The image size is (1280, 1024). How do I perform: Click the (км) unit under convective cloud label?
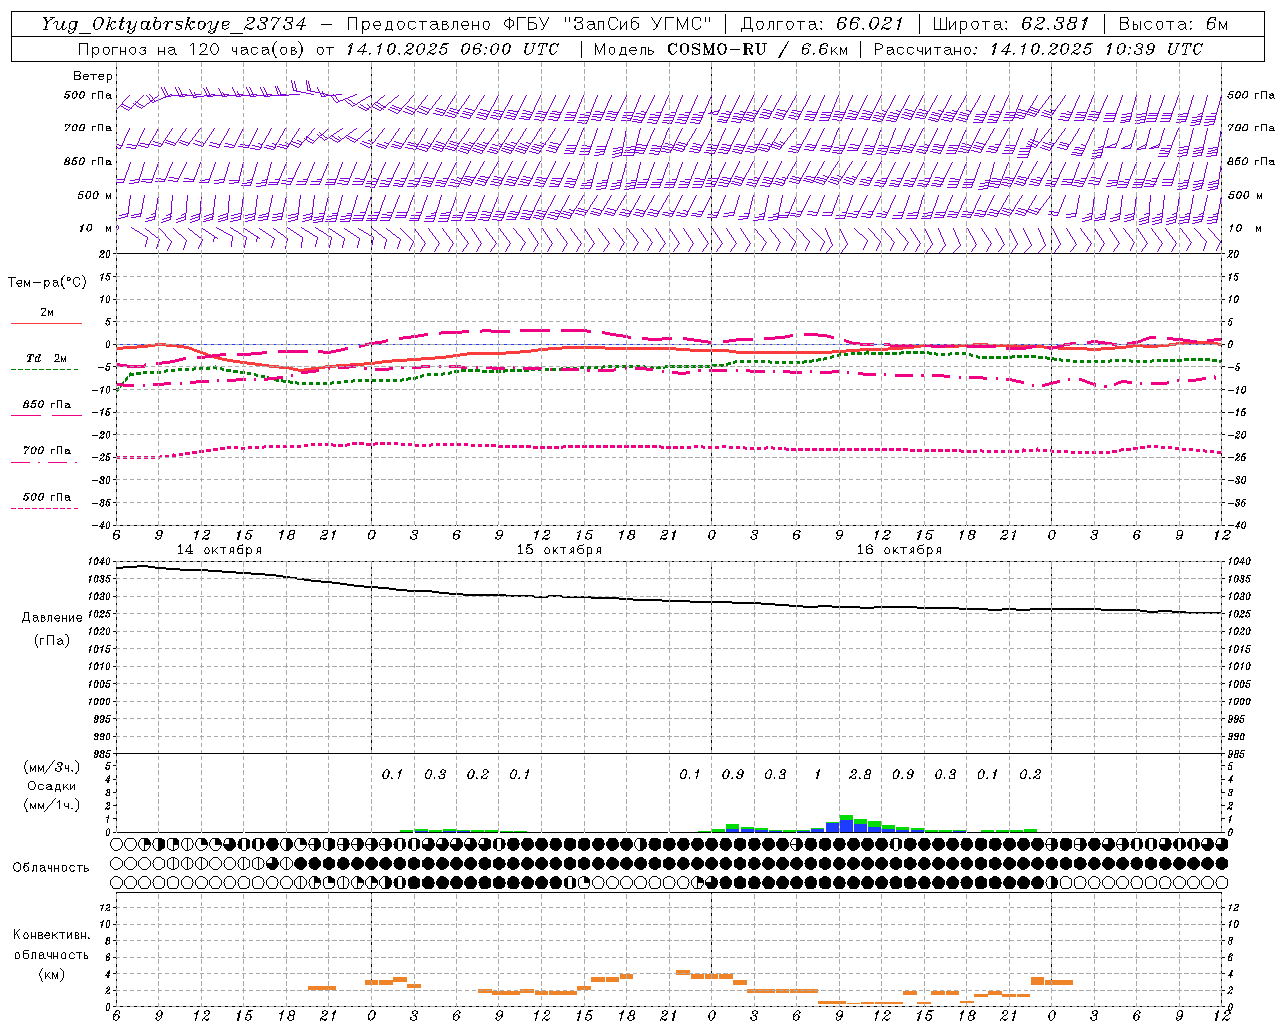coord(52,973)
